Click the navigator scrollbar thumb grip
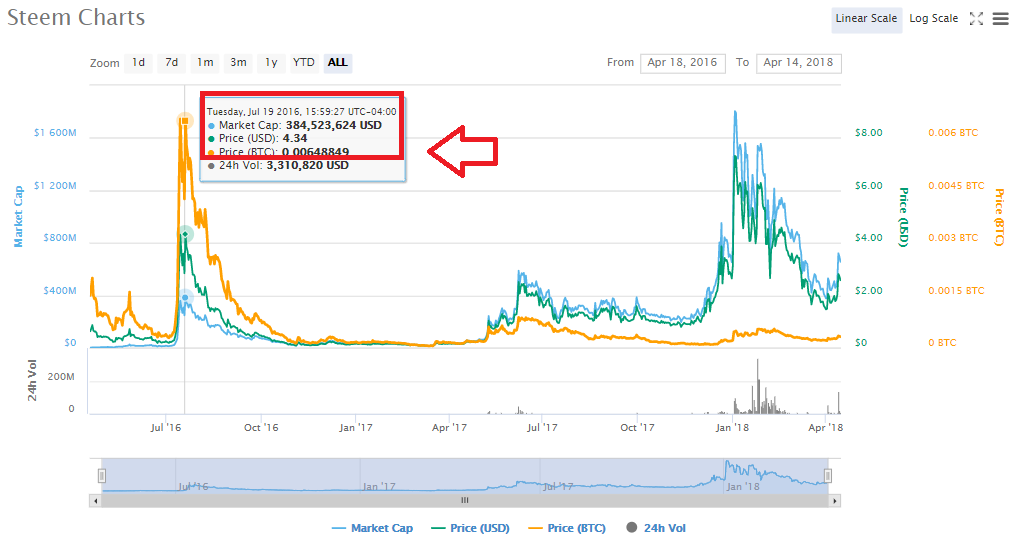Viewport: 1016px width, 542px height. (465, 501)
